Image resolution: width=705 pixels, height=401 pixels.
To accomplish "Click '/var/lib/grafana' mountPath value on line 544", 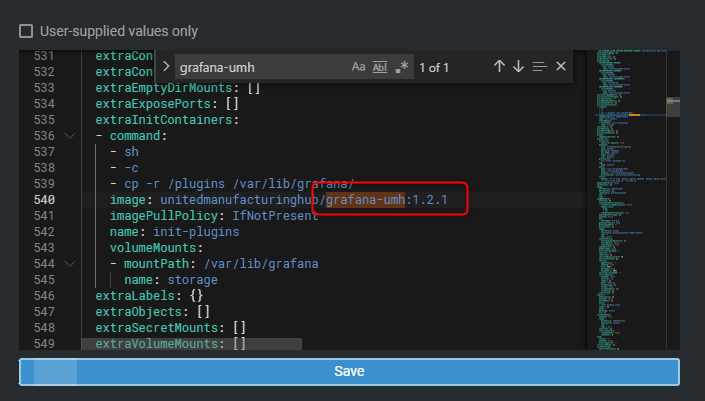I will point(261,264).
